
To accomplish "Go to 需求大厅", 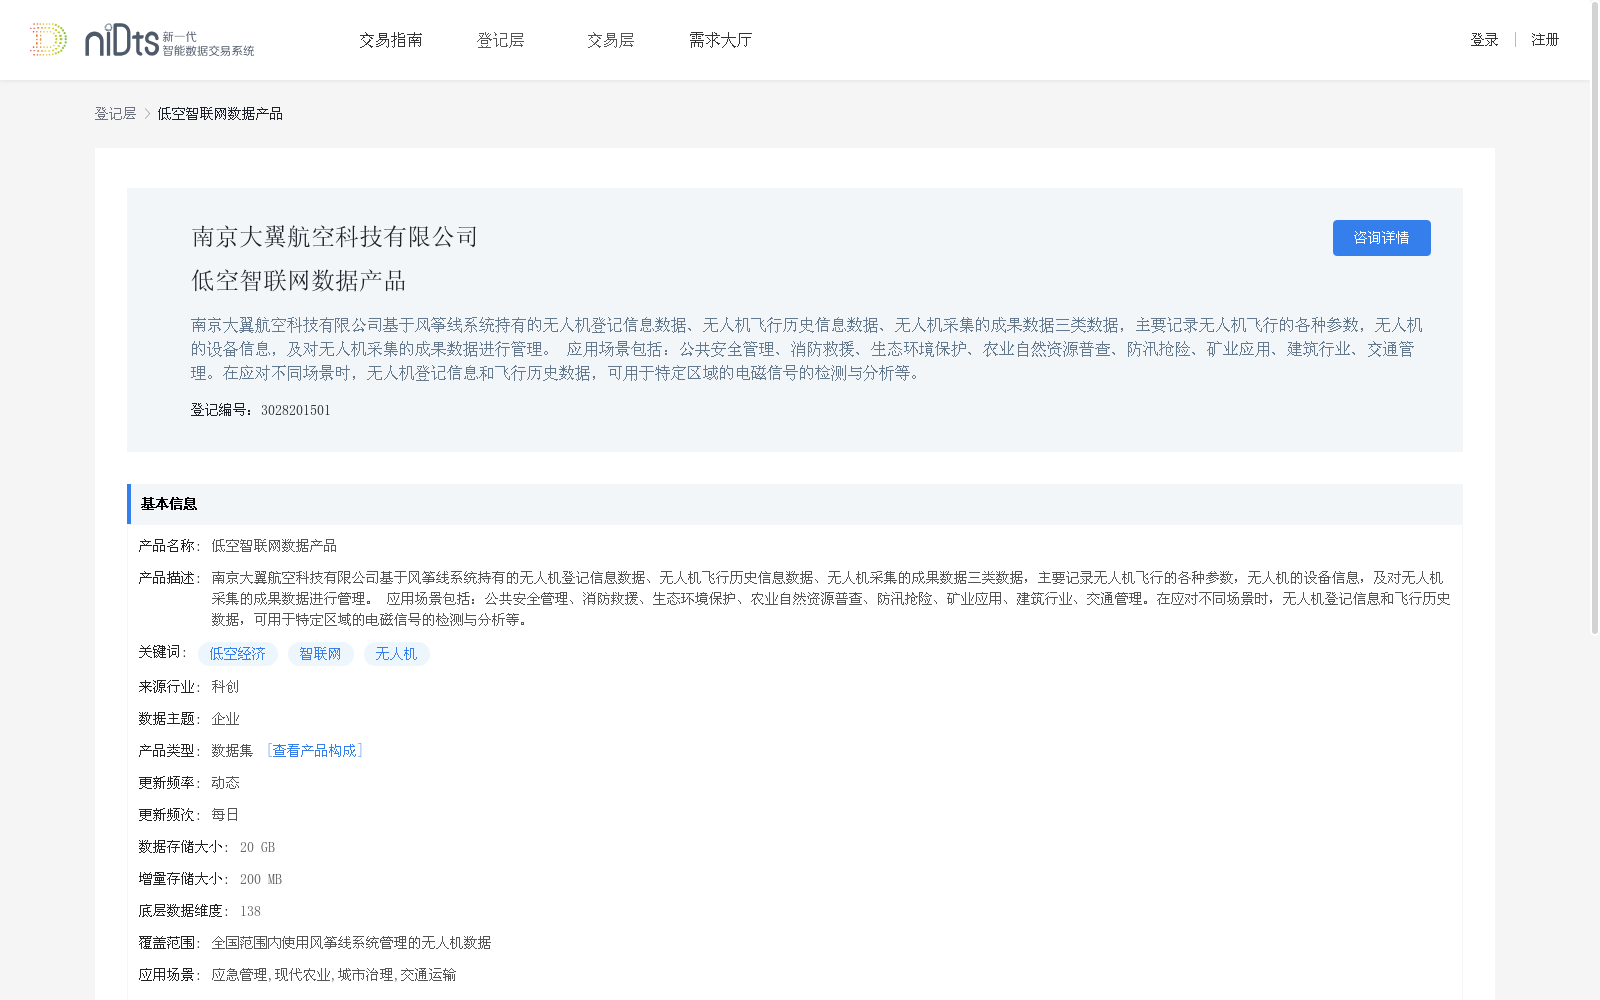I will coord(720,40).
